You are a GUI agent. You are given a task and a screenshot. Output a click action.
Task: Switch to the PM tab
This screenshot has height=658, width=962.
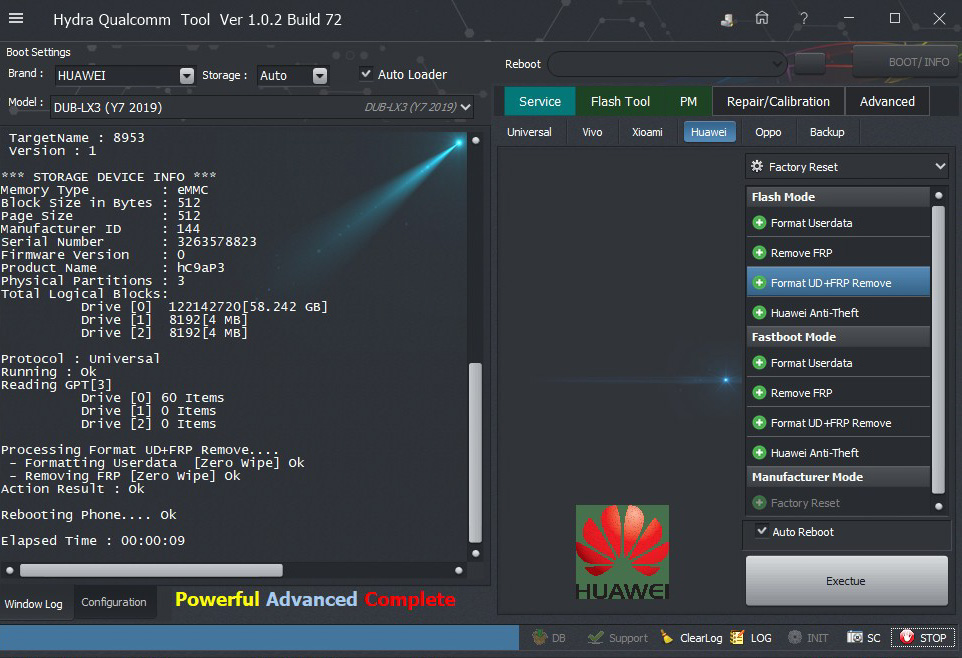688,101
